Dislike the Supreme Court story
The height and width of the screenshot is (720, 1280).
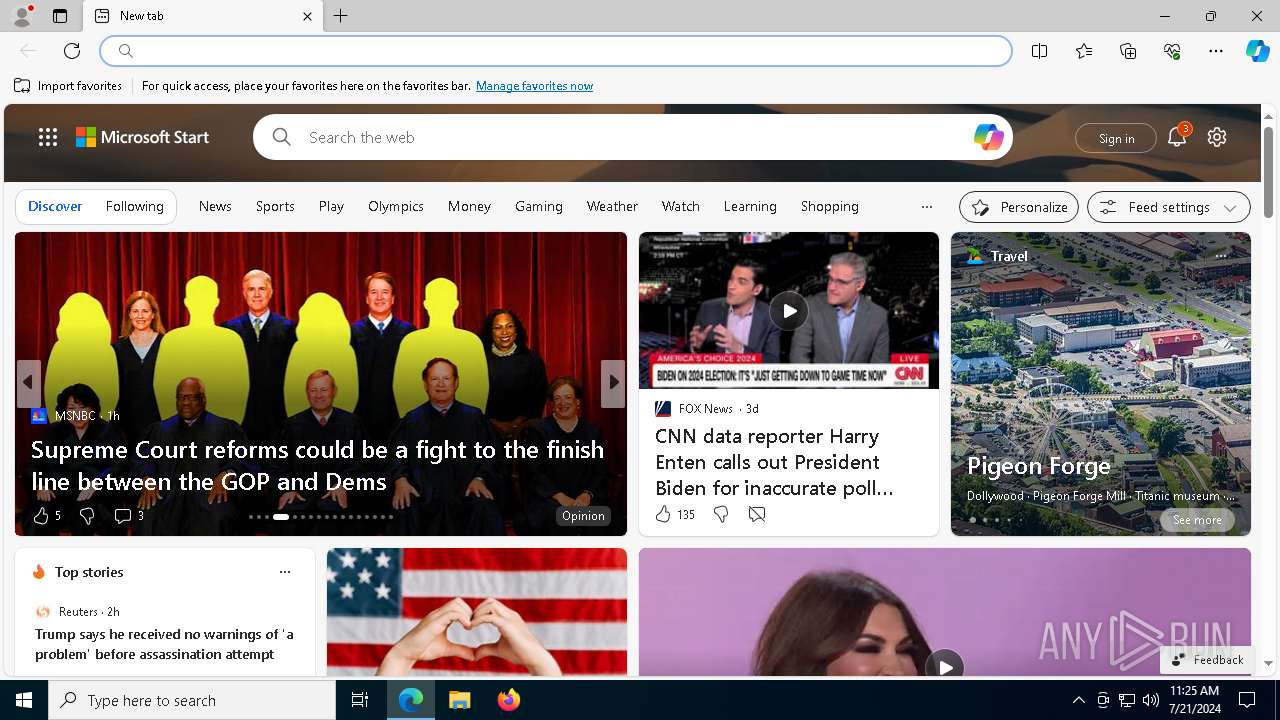click(87, 516)
